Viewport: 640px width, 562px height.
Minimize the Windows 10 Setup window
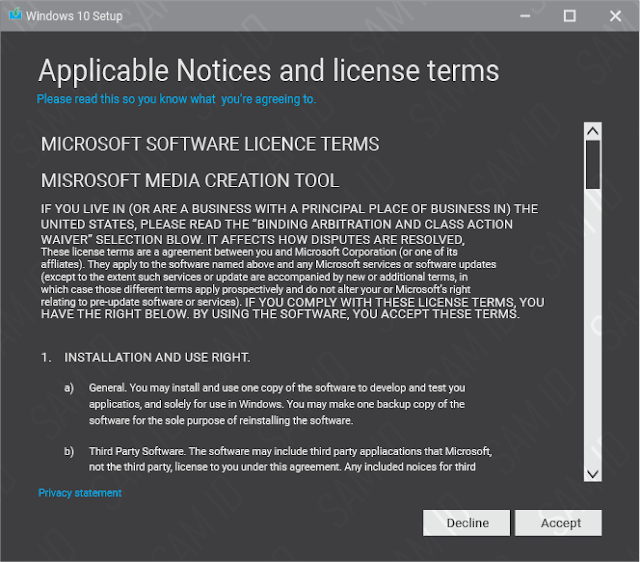[525, 16]
